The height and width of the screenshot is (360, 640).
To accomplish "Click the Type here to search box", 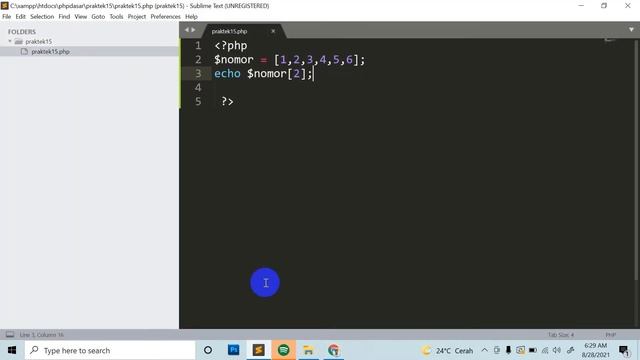I will 110,350.
